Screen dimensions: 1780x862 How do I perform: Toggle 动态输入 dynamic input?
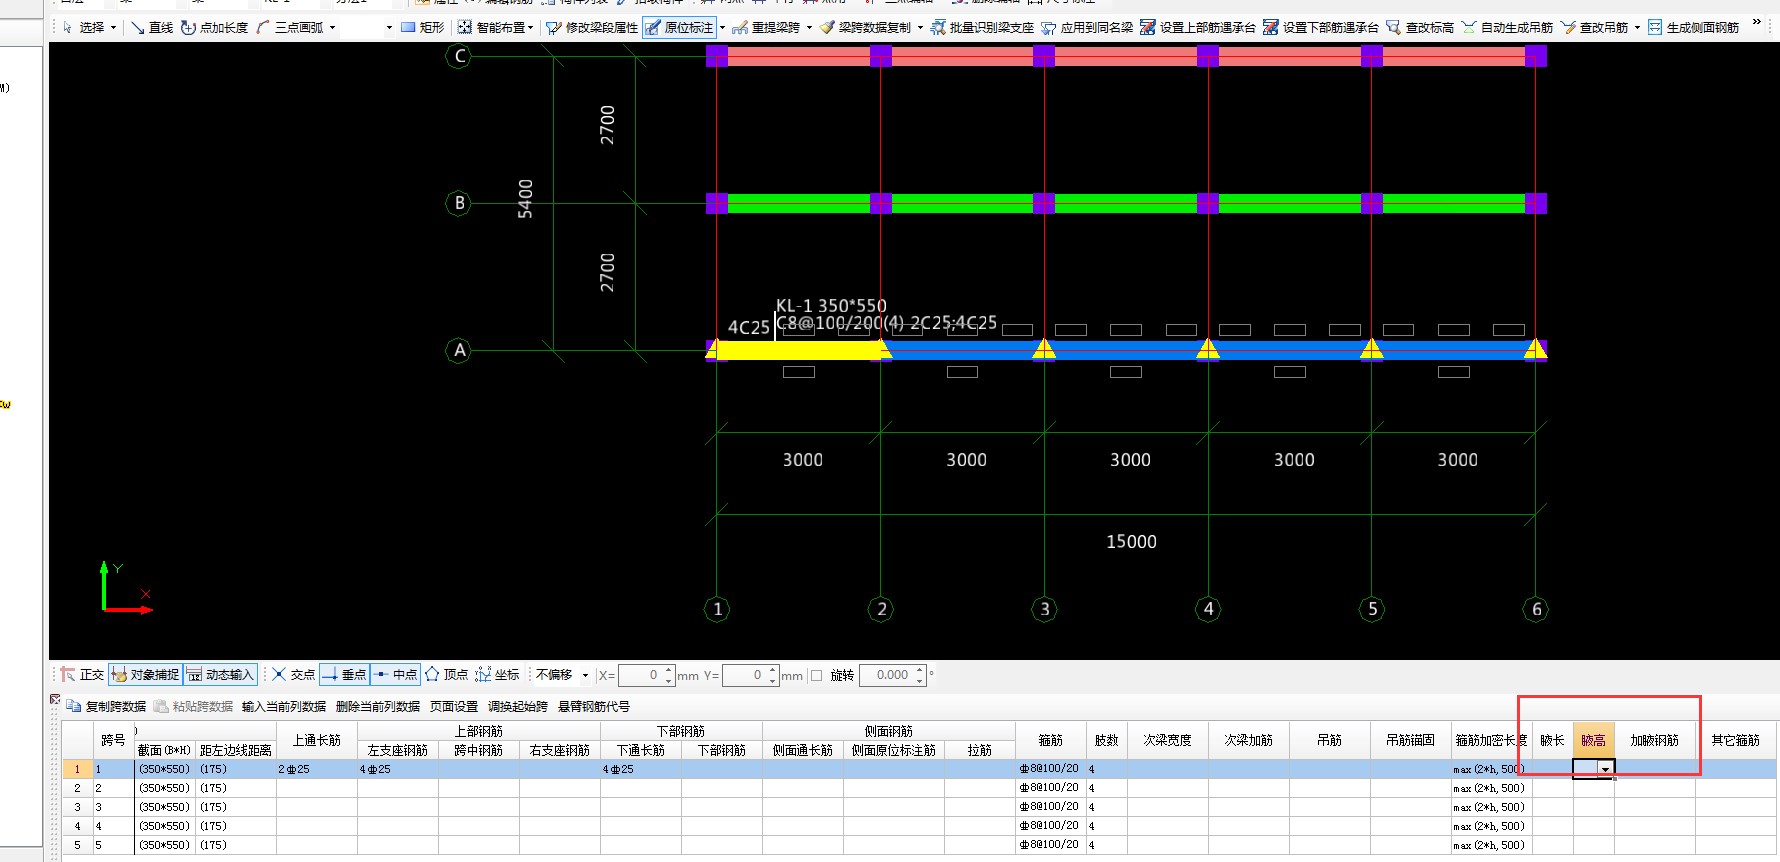click(220, 675)
